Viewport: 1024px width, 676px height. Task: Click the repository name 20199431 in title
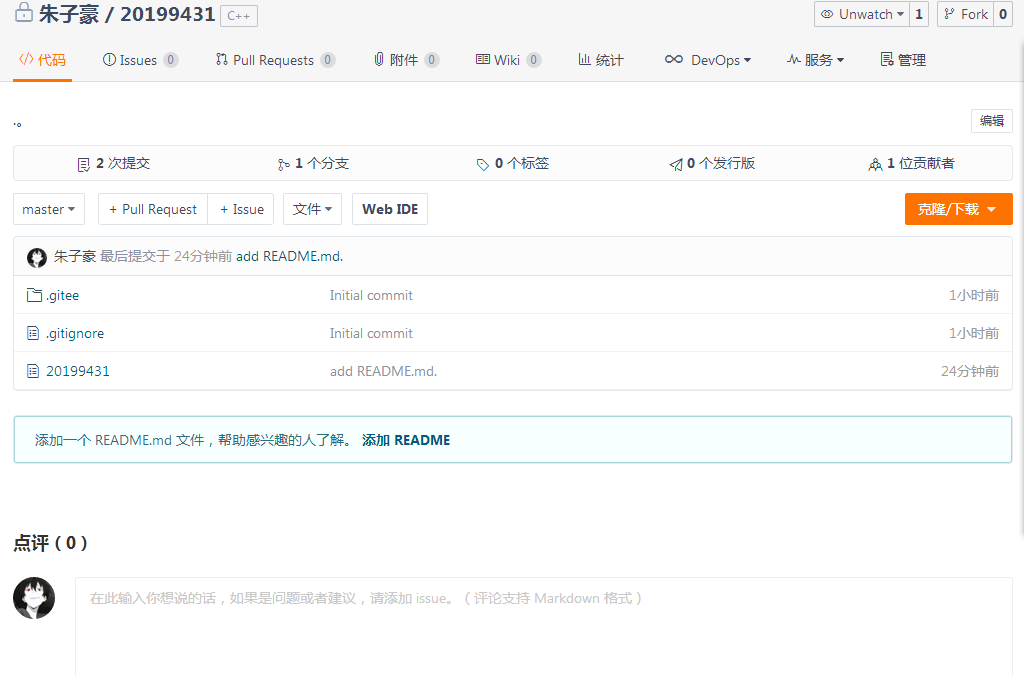coord(168,14)
